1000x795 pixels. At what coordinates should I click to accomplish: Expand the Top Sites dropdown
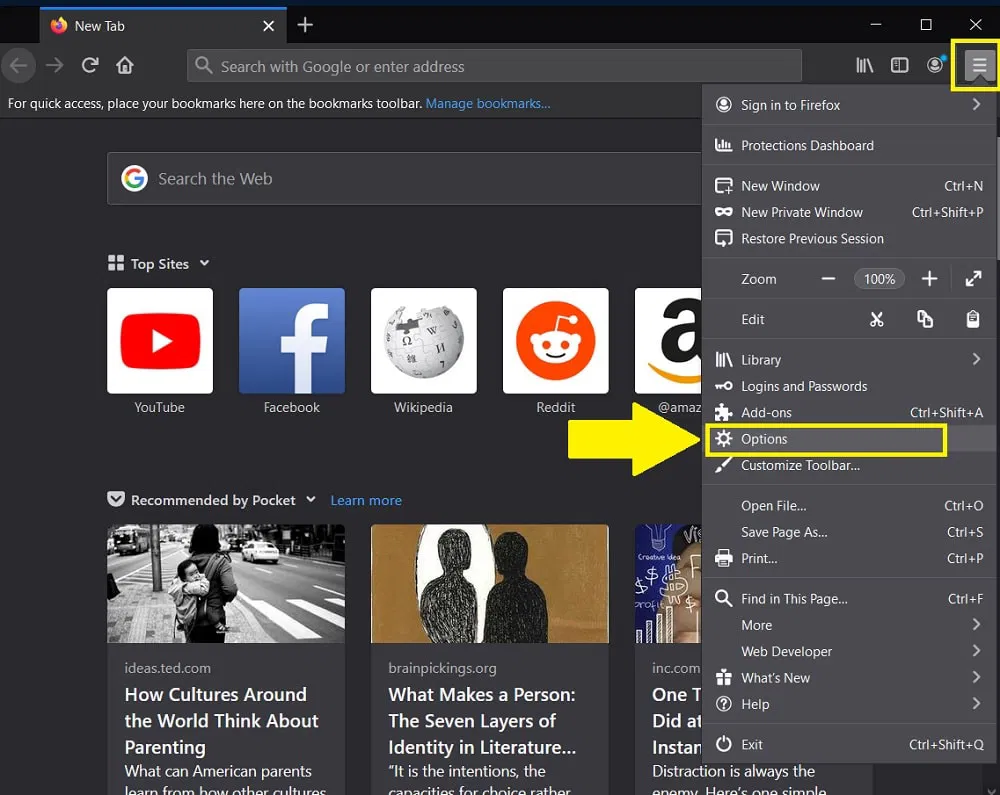click(x=204, y=263)
